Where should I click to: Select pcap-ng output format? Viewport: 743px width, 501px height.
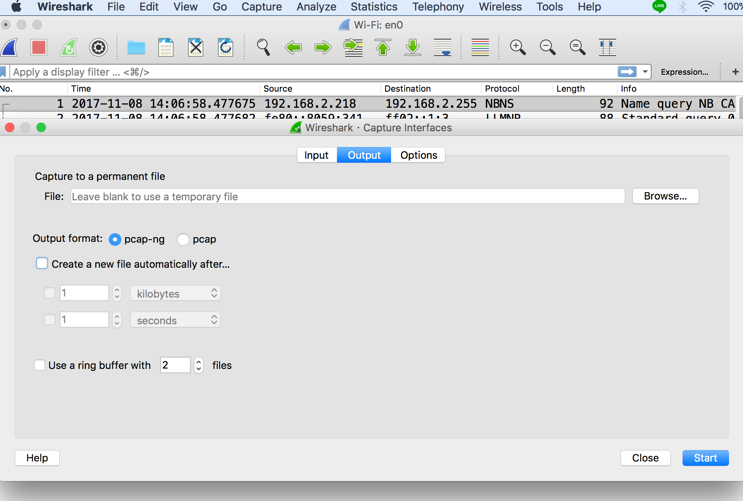coord(115,240)
